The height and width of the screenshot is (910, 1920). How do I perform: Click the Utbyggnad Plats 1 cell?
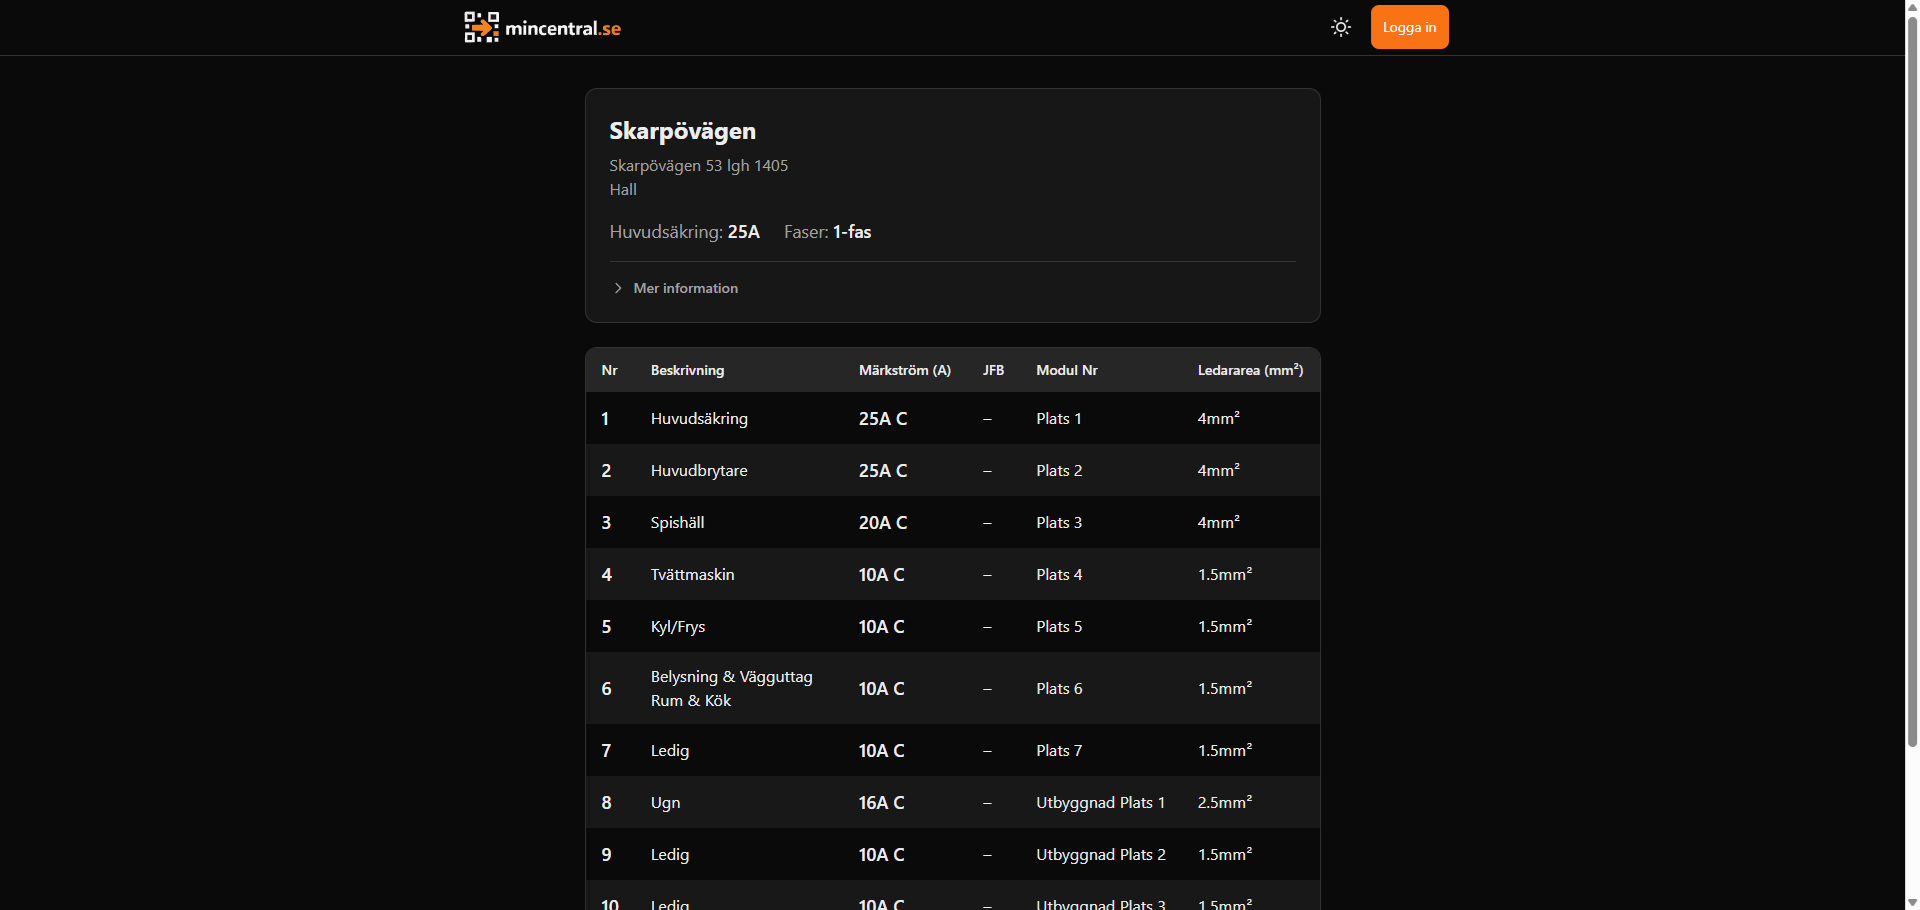point(1100,803)
